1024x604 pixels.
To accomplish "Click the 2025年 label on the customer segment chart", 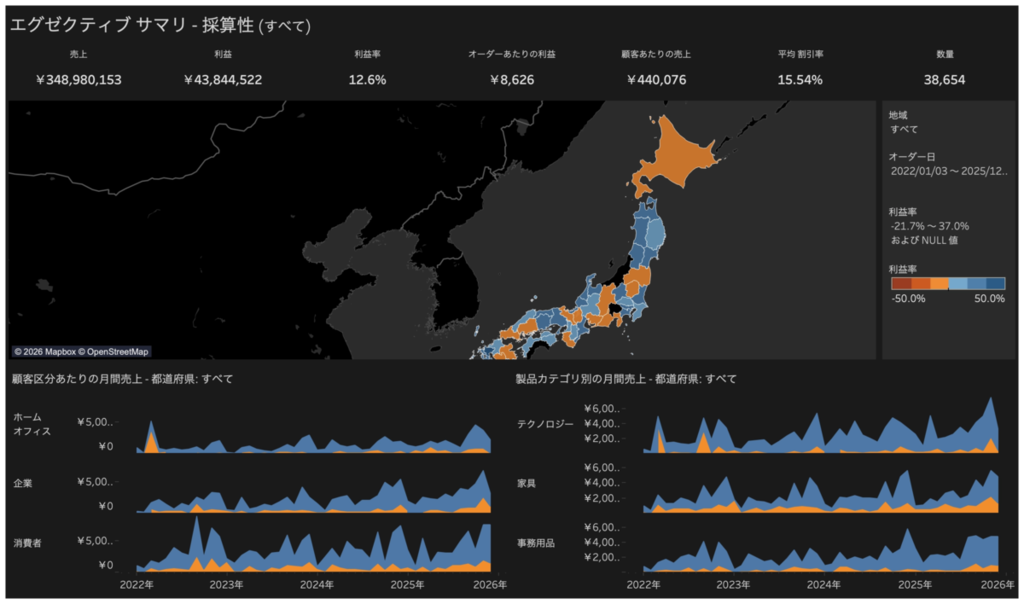I will point(408,584).
